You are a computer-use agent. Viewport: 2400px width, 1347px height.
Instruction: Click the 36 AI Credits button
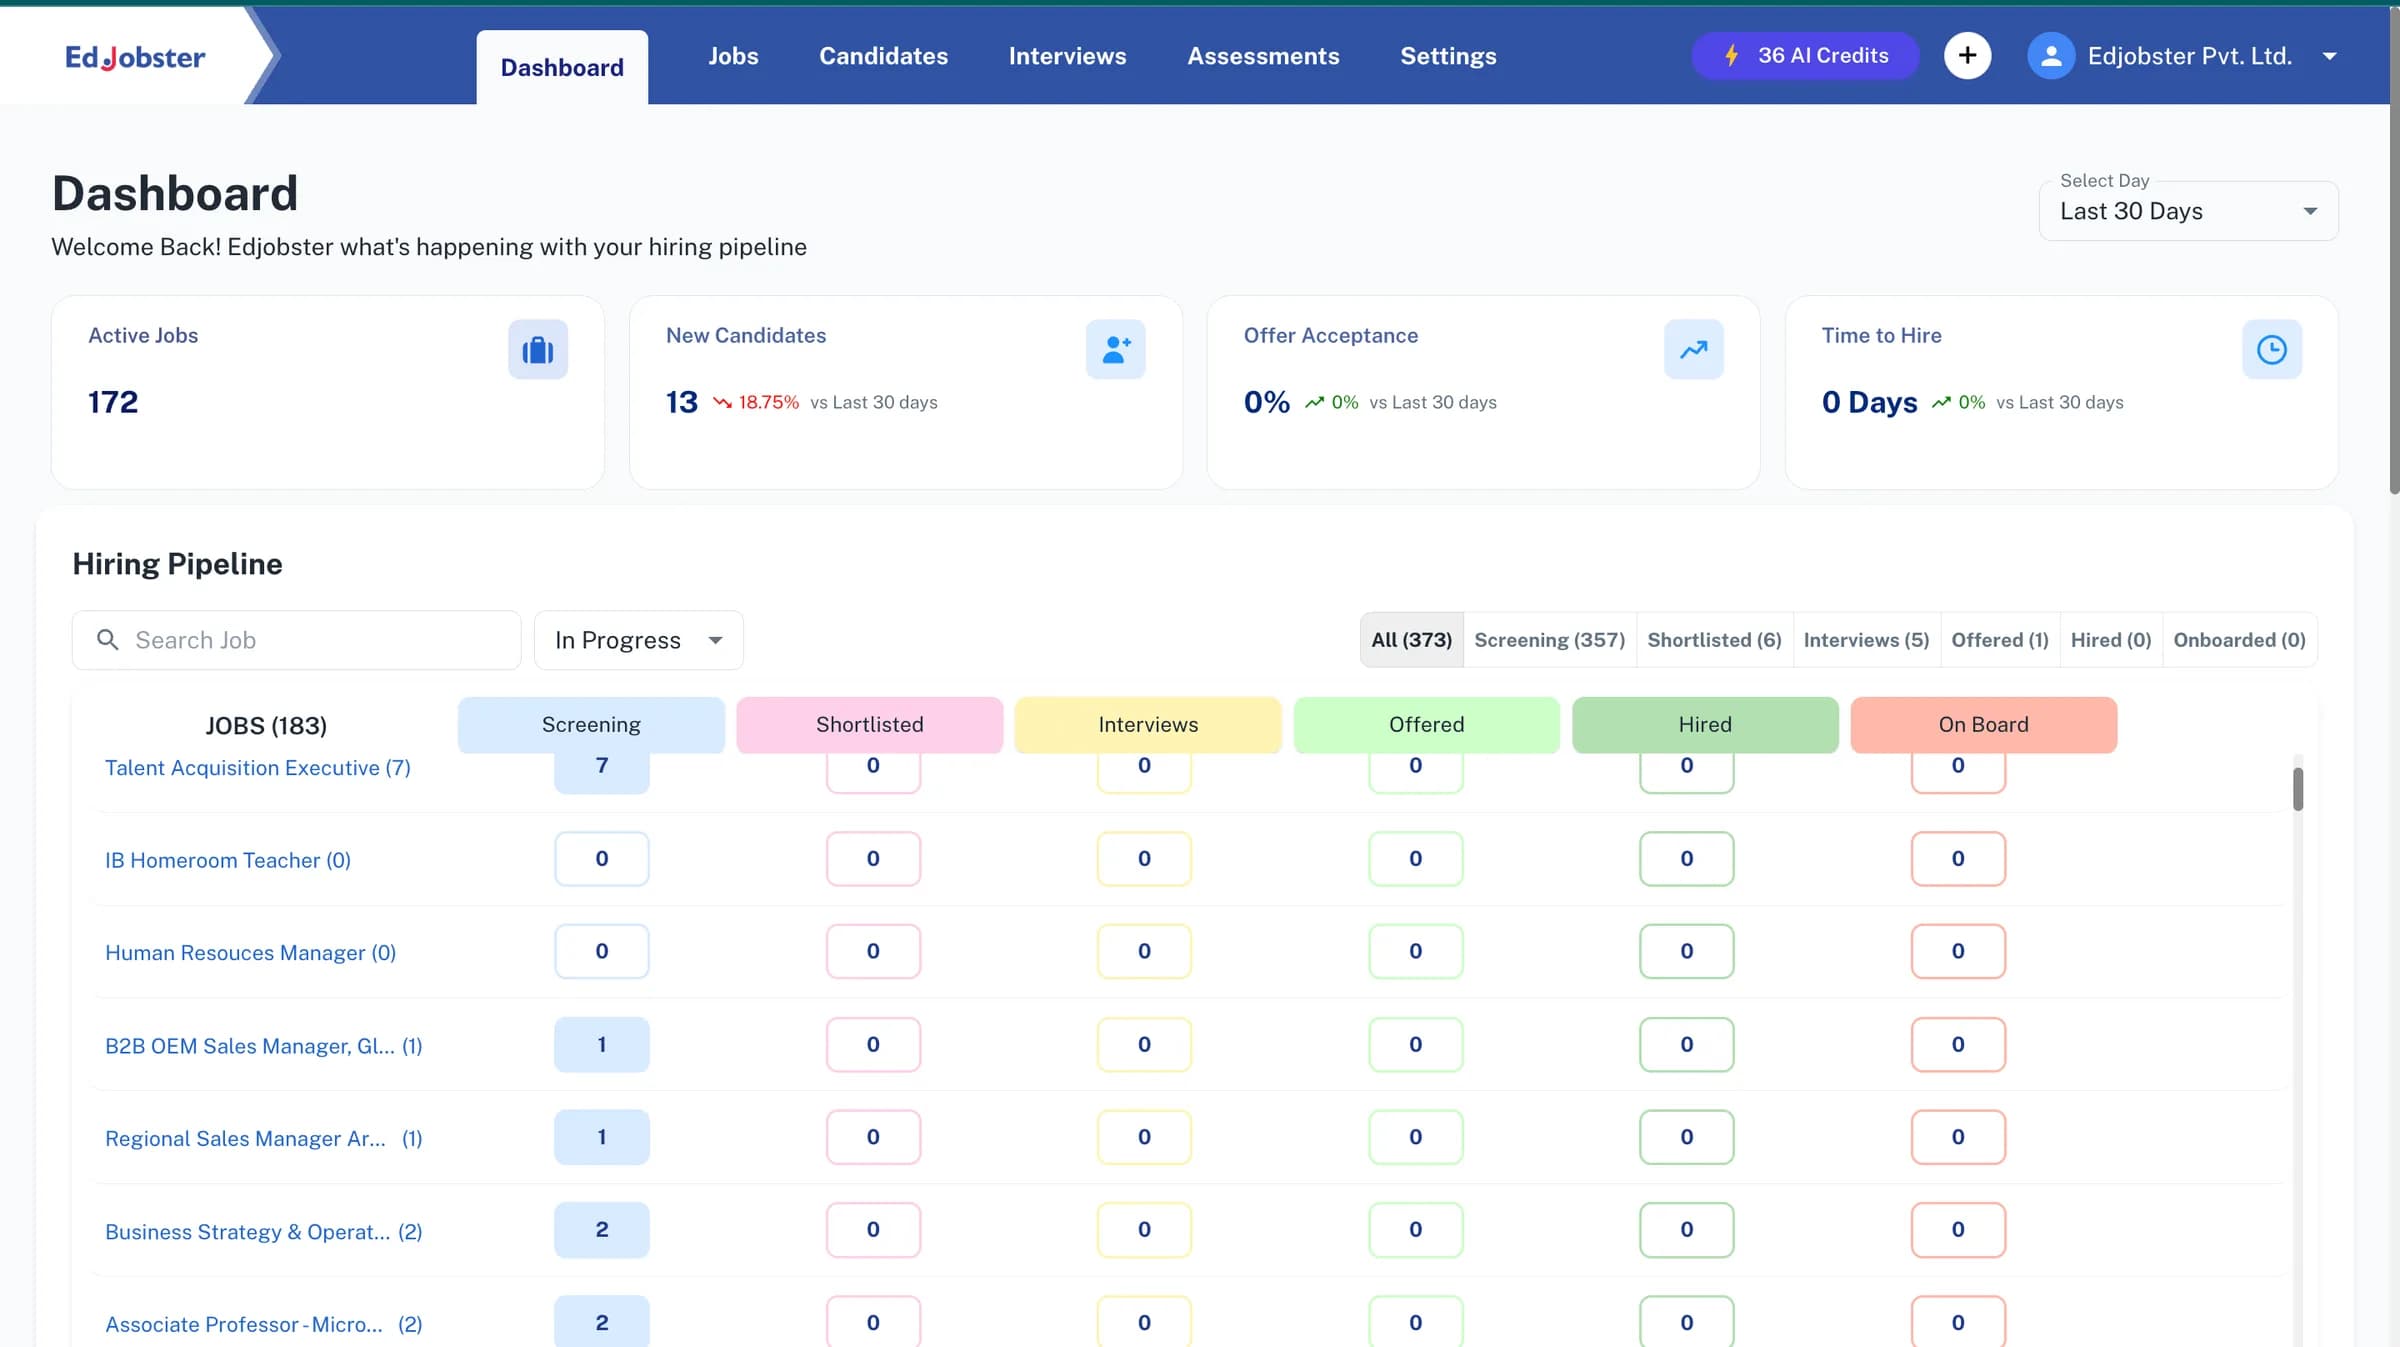1805,56
